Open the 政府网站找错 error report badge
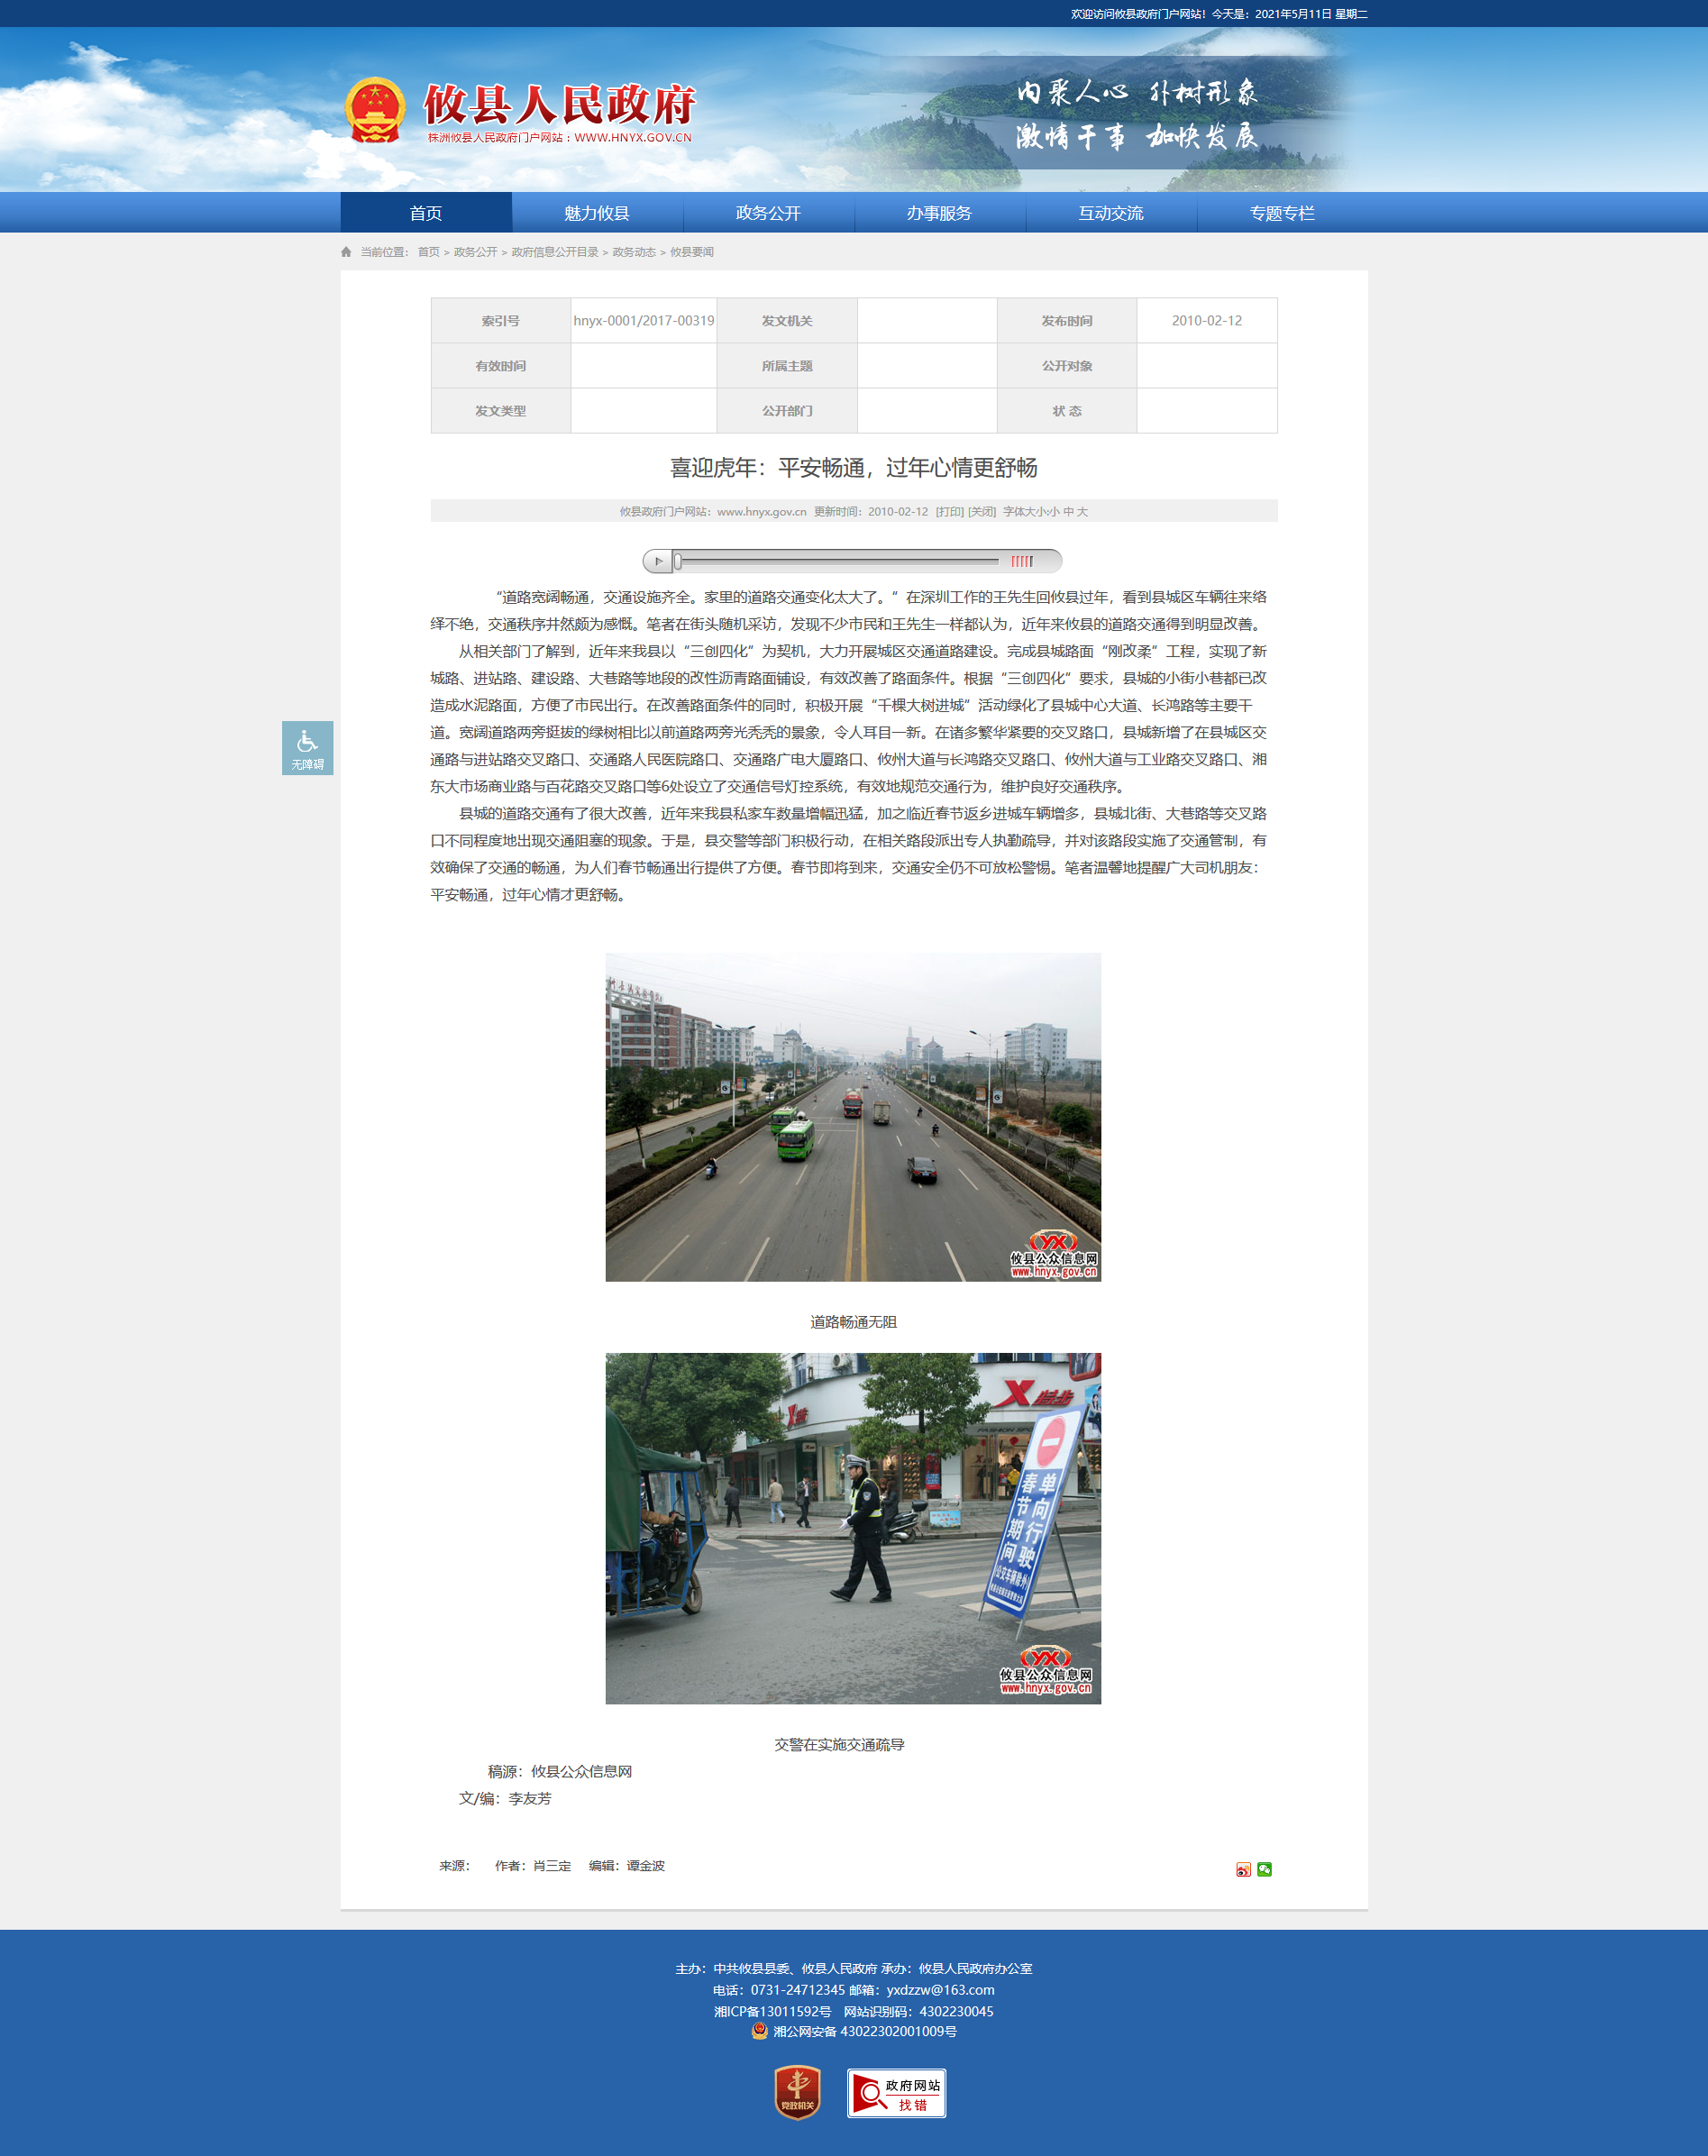The height and width of the screenshot is (2156, 1708). click(x=896, y=2093)
